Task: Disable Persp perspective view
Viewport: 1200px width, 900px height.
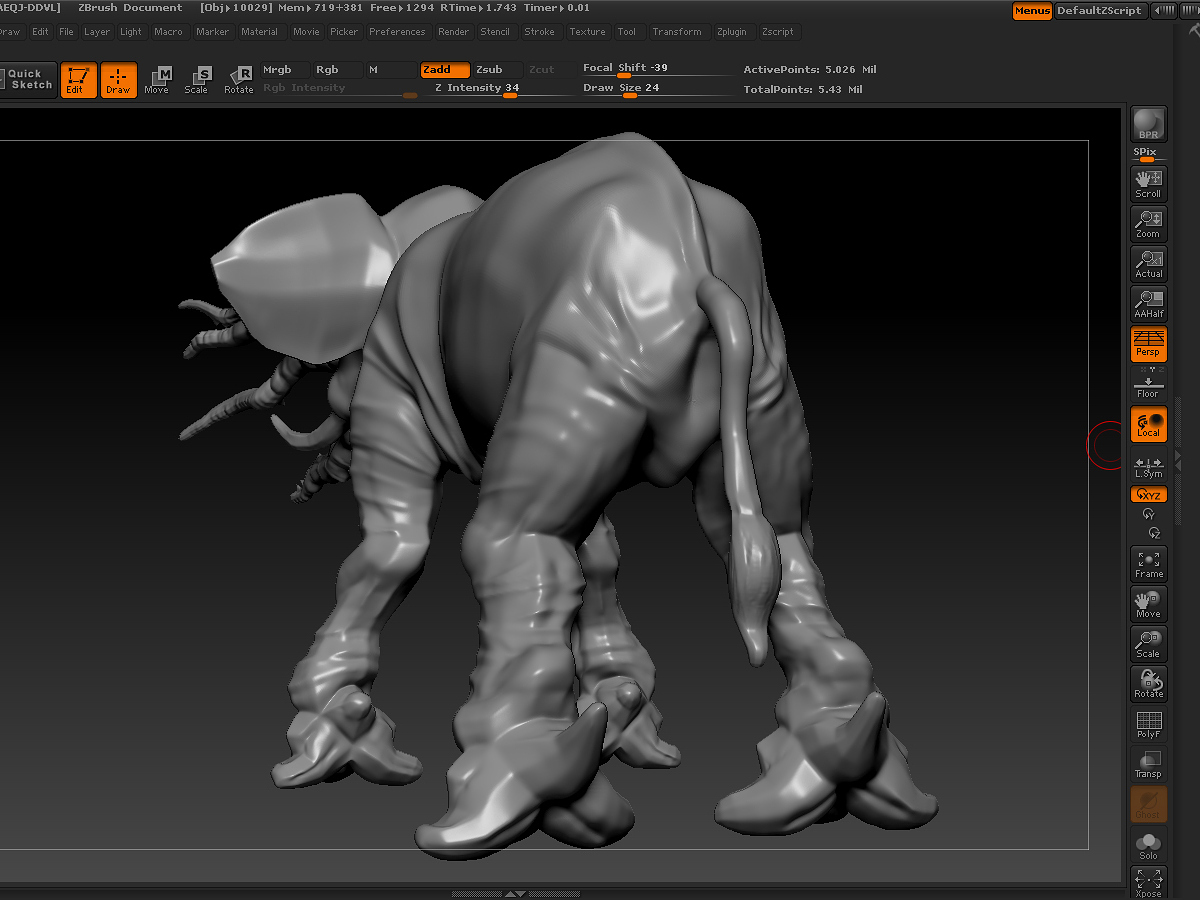Action: click(x=1149, y=344)
